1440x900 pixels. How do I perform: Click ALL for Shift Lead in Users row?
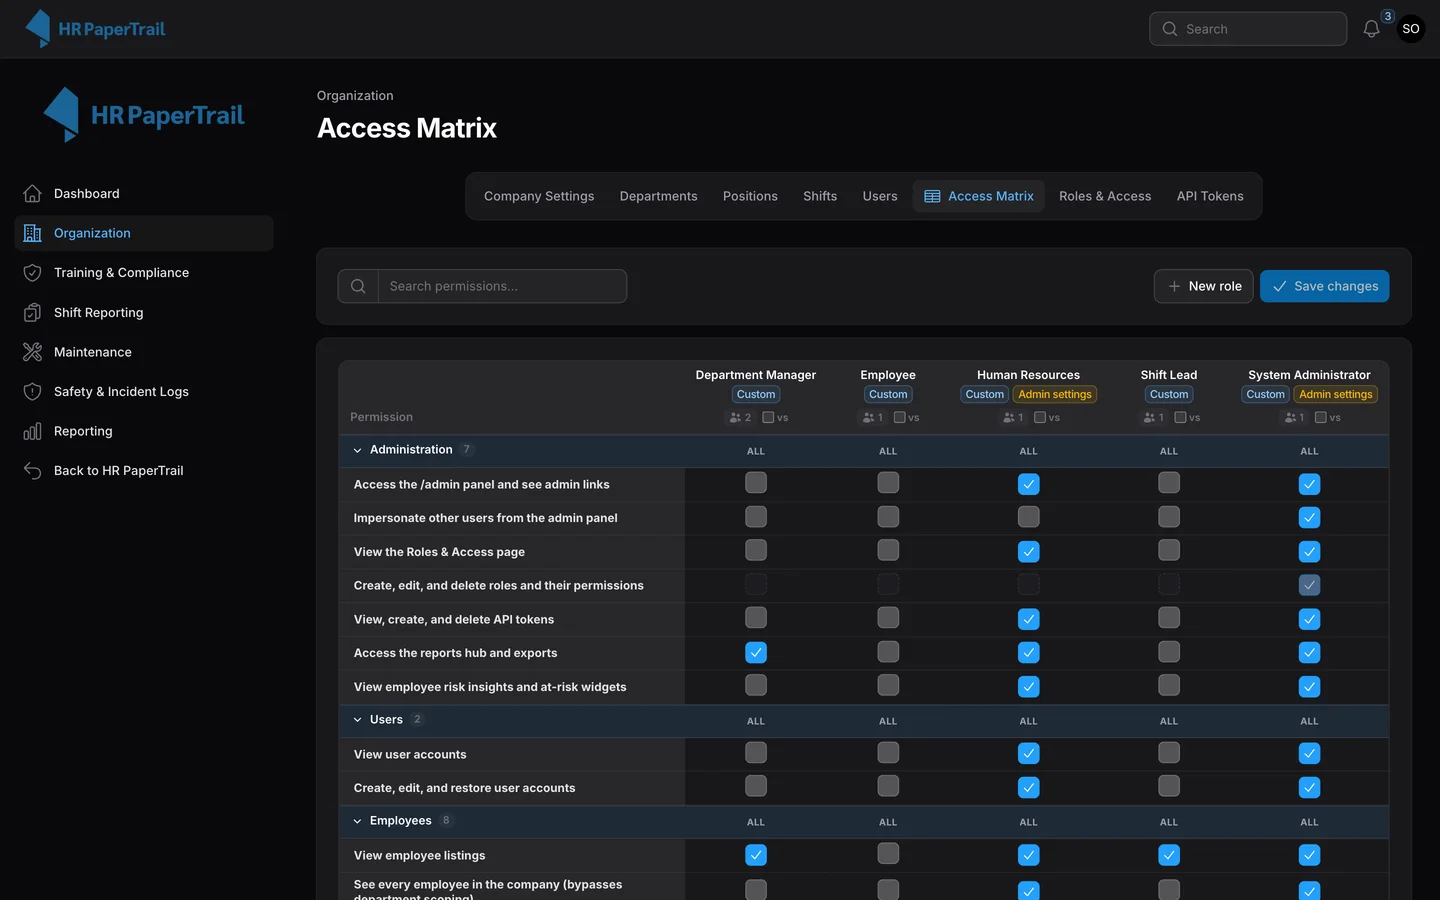point(1169,721)
